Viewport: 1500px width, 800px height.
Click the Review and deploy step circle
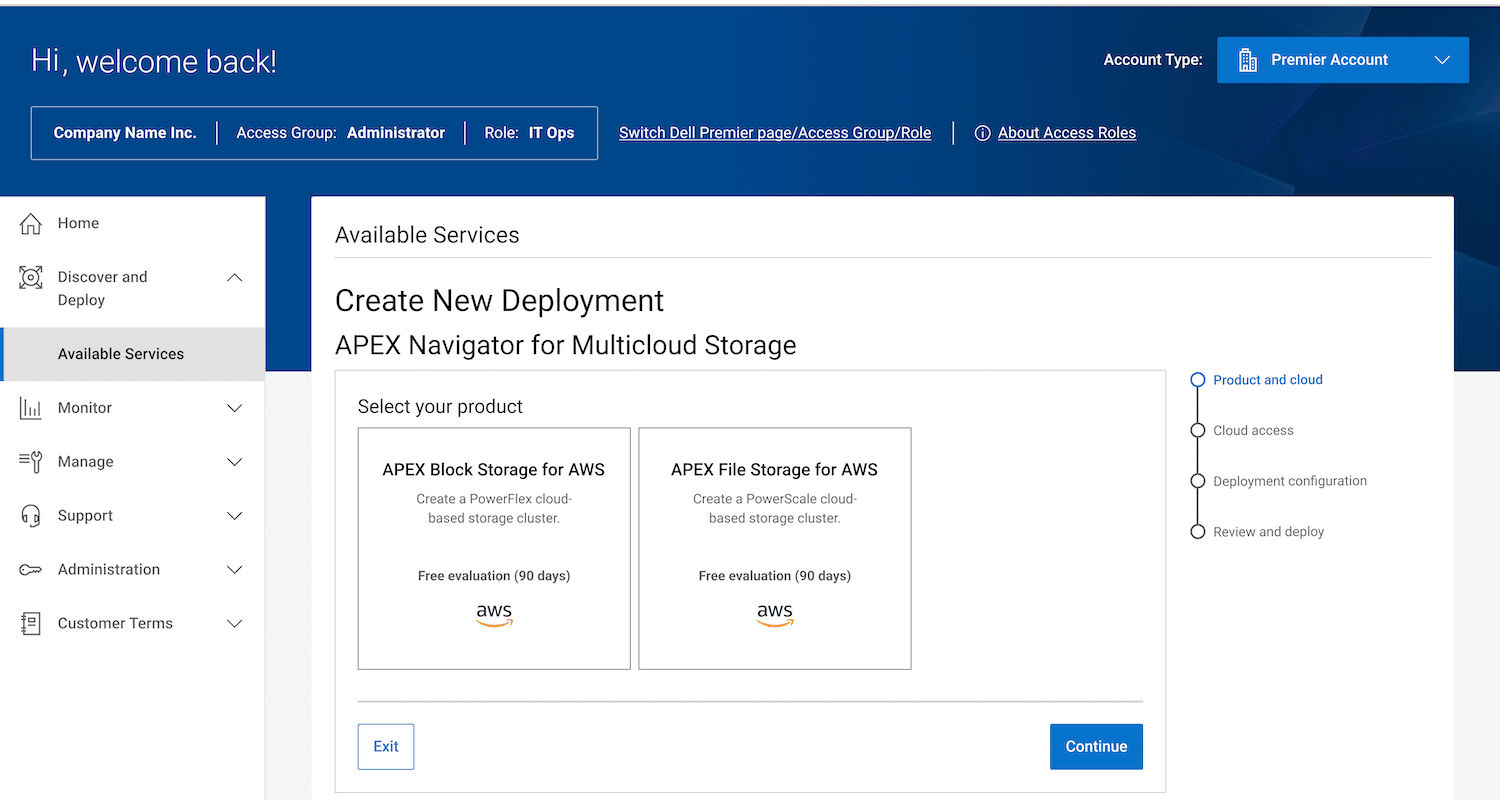[x=1197, y=532]
